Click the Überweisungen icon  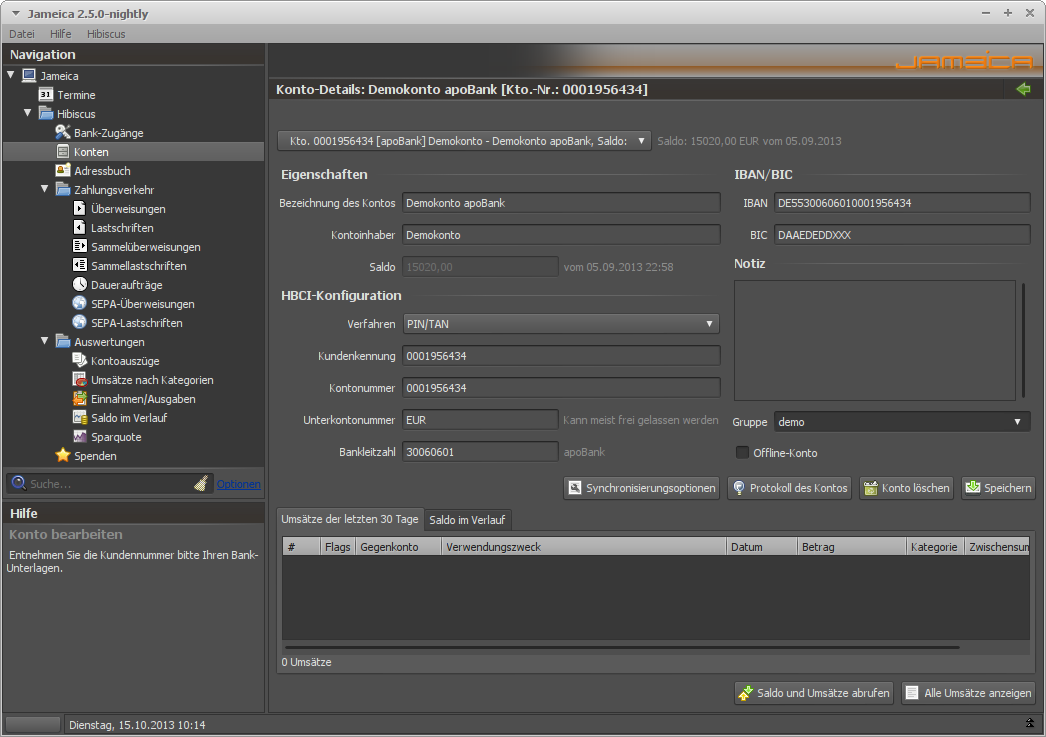(79, 208)
